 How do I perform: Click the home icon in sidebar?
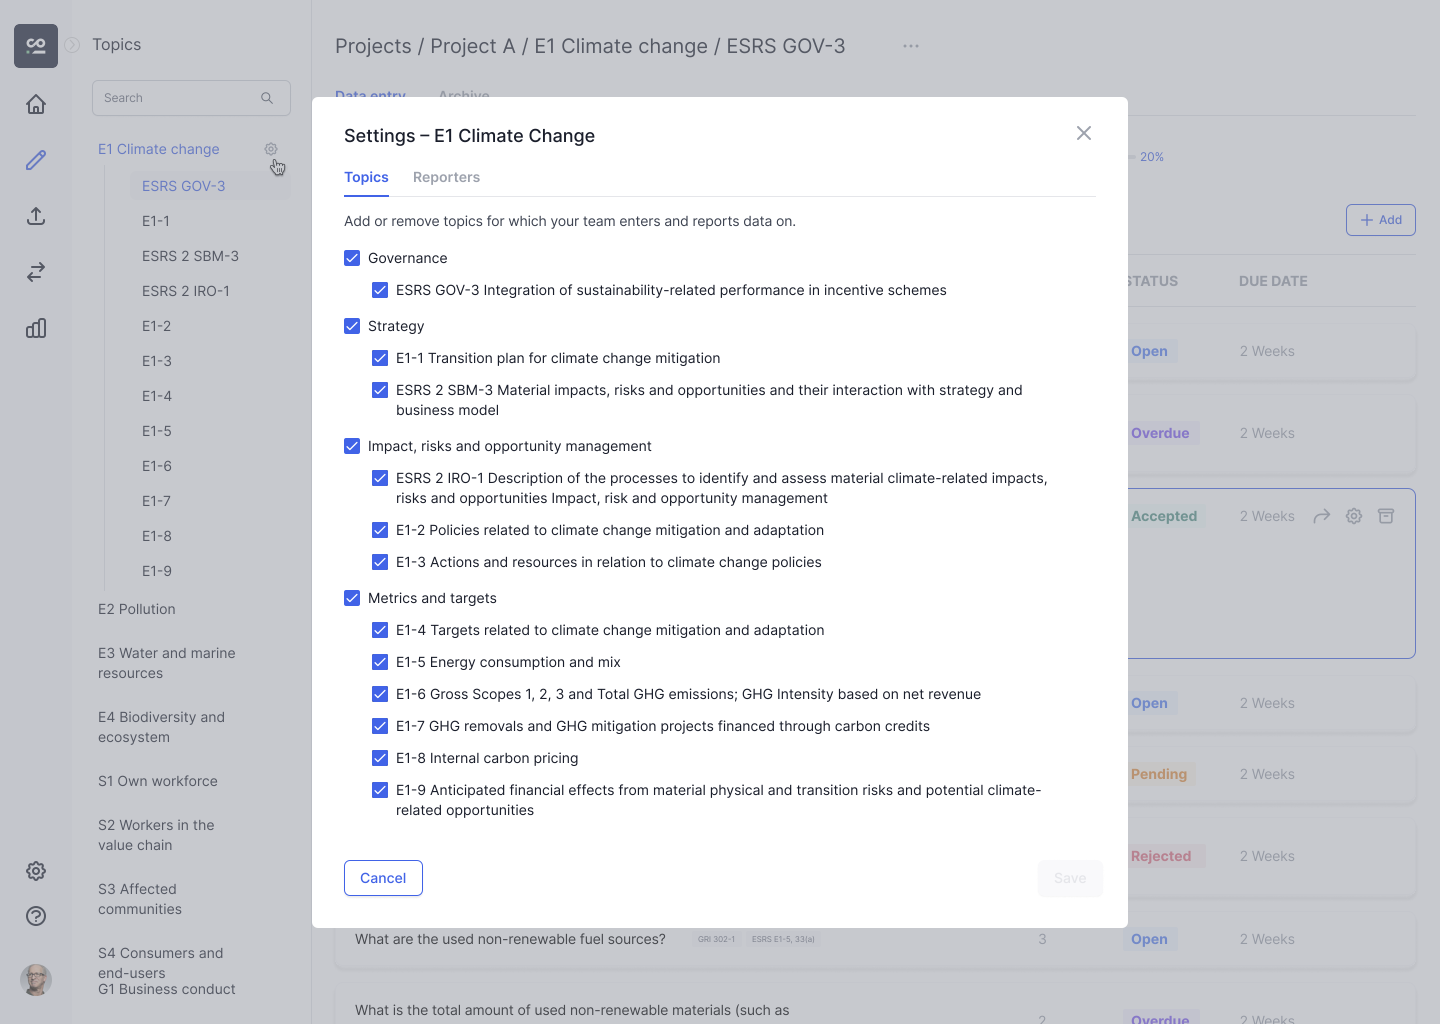[36, 104]
